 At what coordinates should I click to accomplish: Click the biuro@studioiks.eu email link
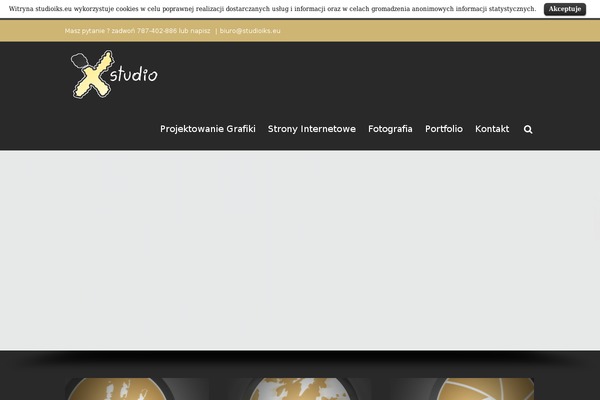250,31
